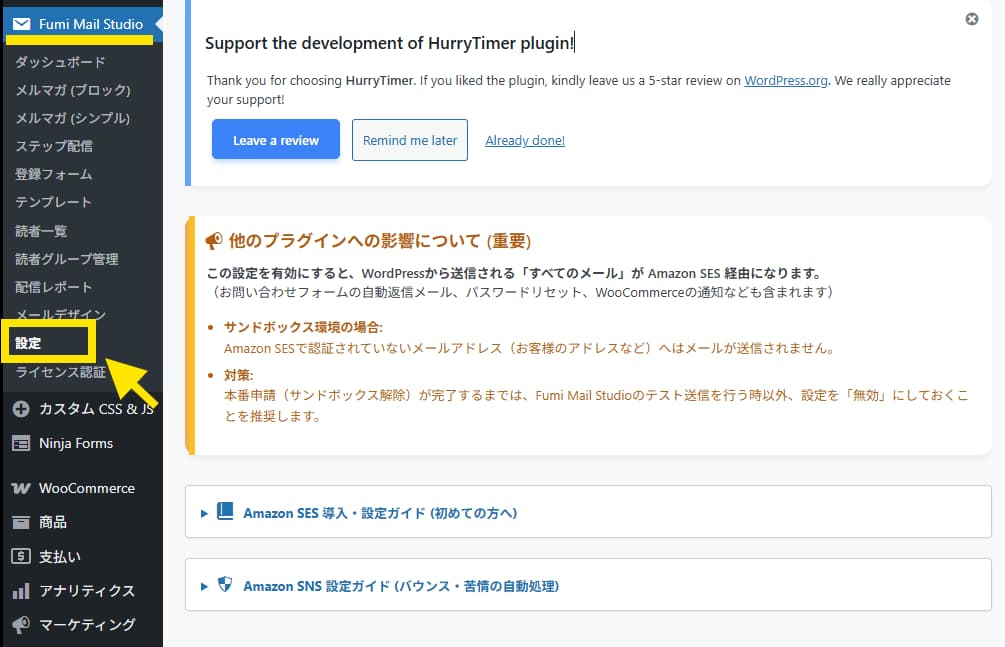Go to ステップ配信 in sidebar
The height and width of the screenshot is (647, 1005).
[54, 146]
